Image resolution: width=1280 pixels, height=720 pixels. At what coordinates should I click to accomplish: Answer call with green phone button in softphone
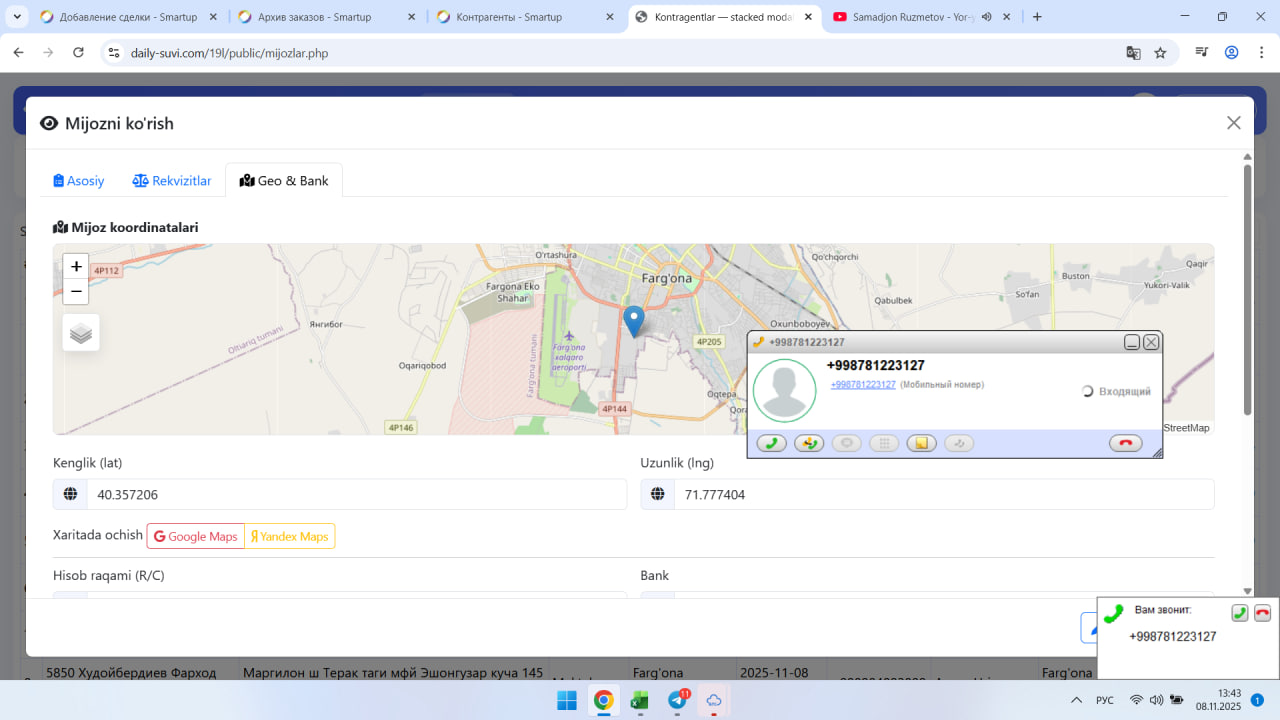coord(771,444)
